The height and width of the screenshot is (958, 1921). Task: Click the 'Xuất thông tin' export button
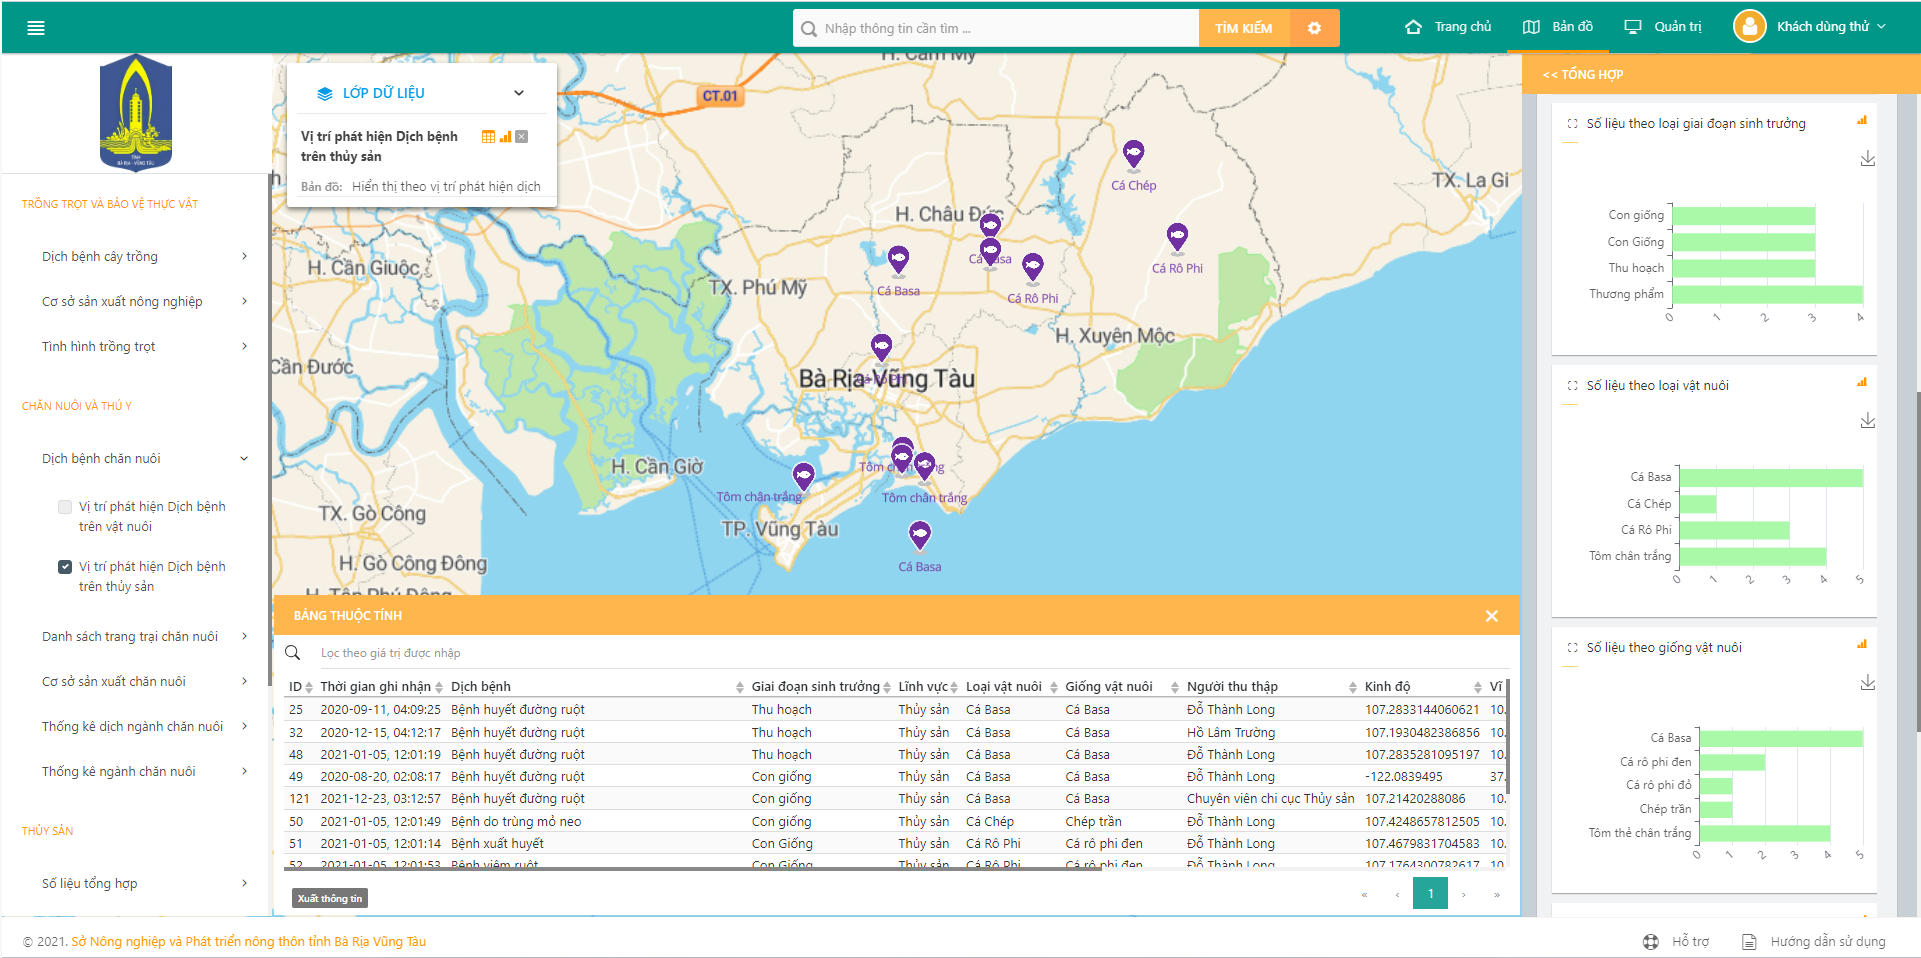329,898
